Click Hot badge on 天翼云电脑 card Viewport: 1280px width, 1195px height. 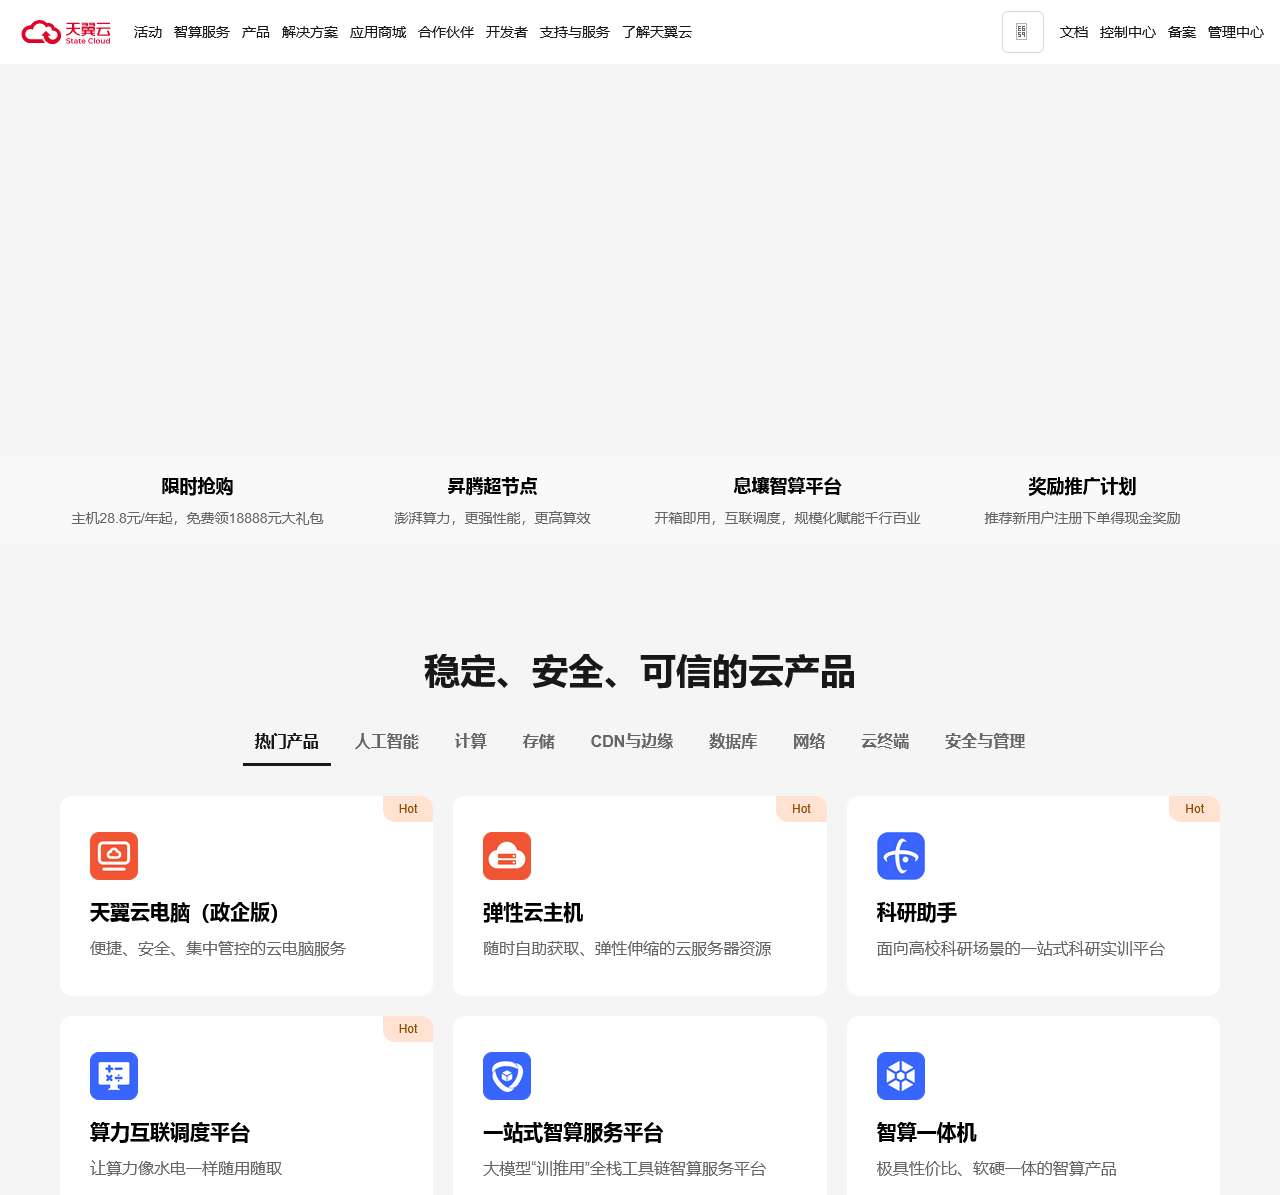(408, 809)
